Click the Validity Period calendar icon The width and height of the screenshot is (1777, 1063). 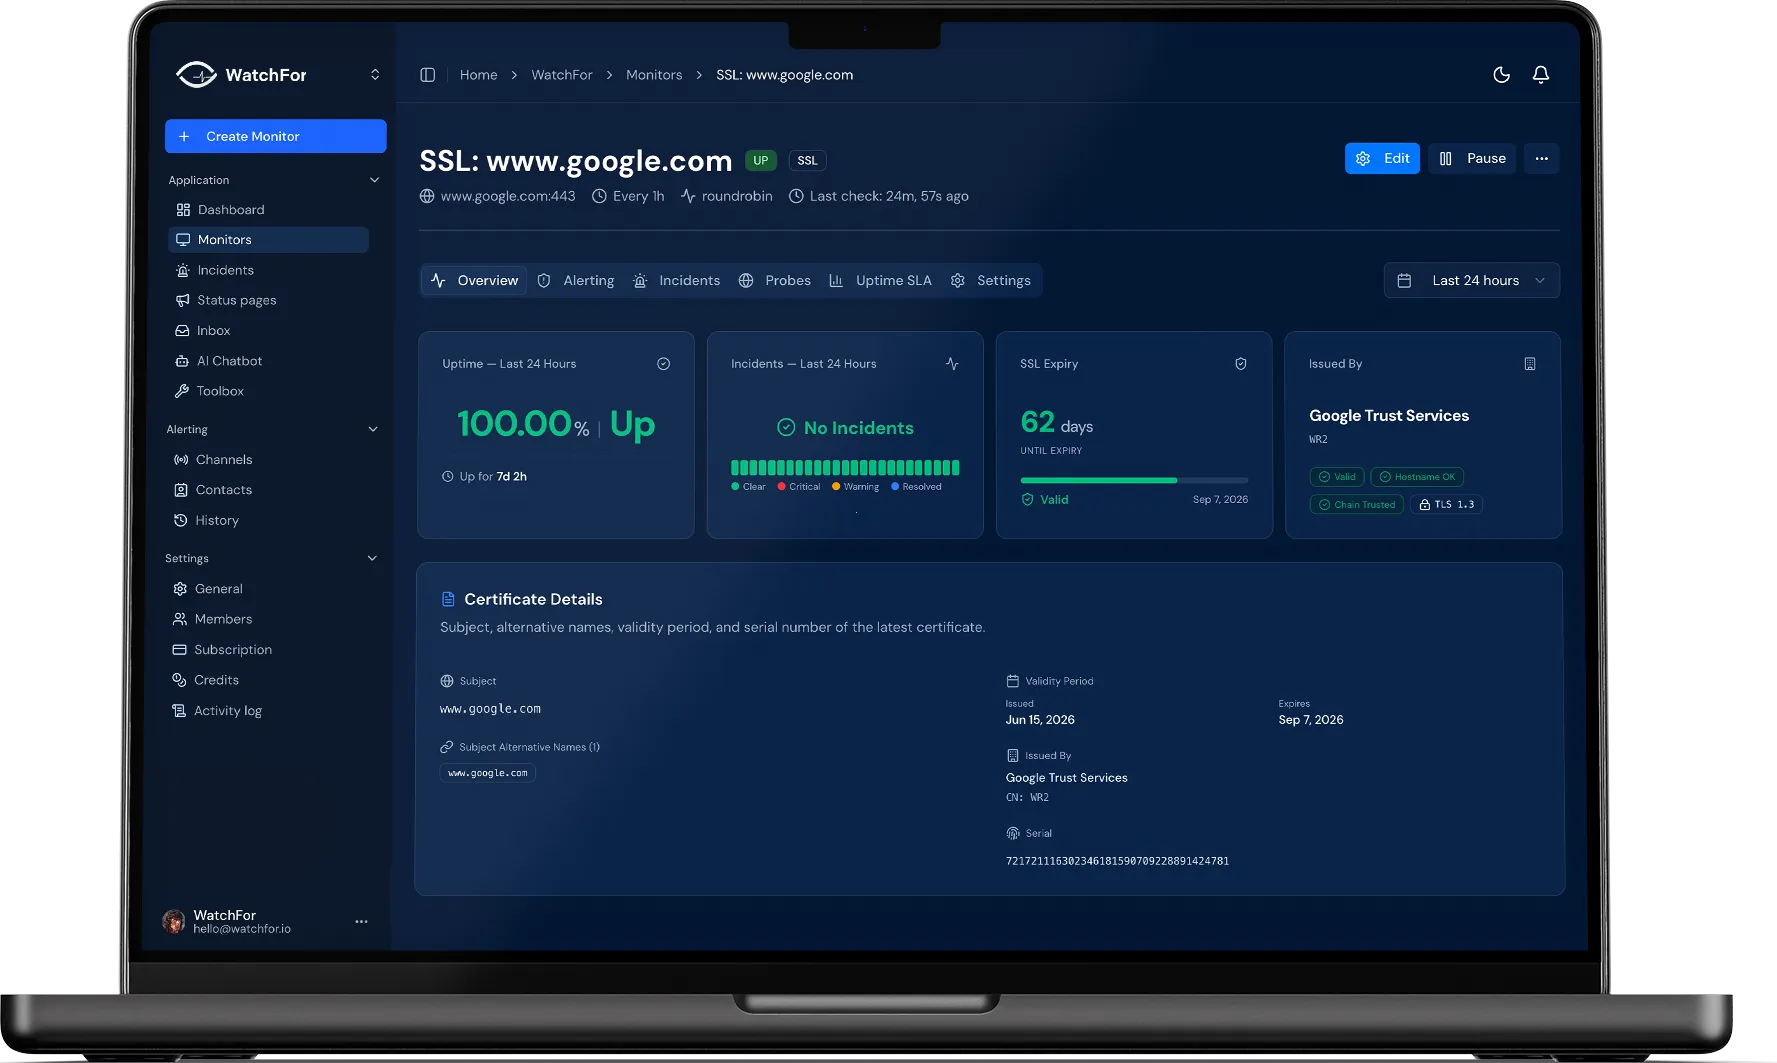click(x=1012, y=681)
